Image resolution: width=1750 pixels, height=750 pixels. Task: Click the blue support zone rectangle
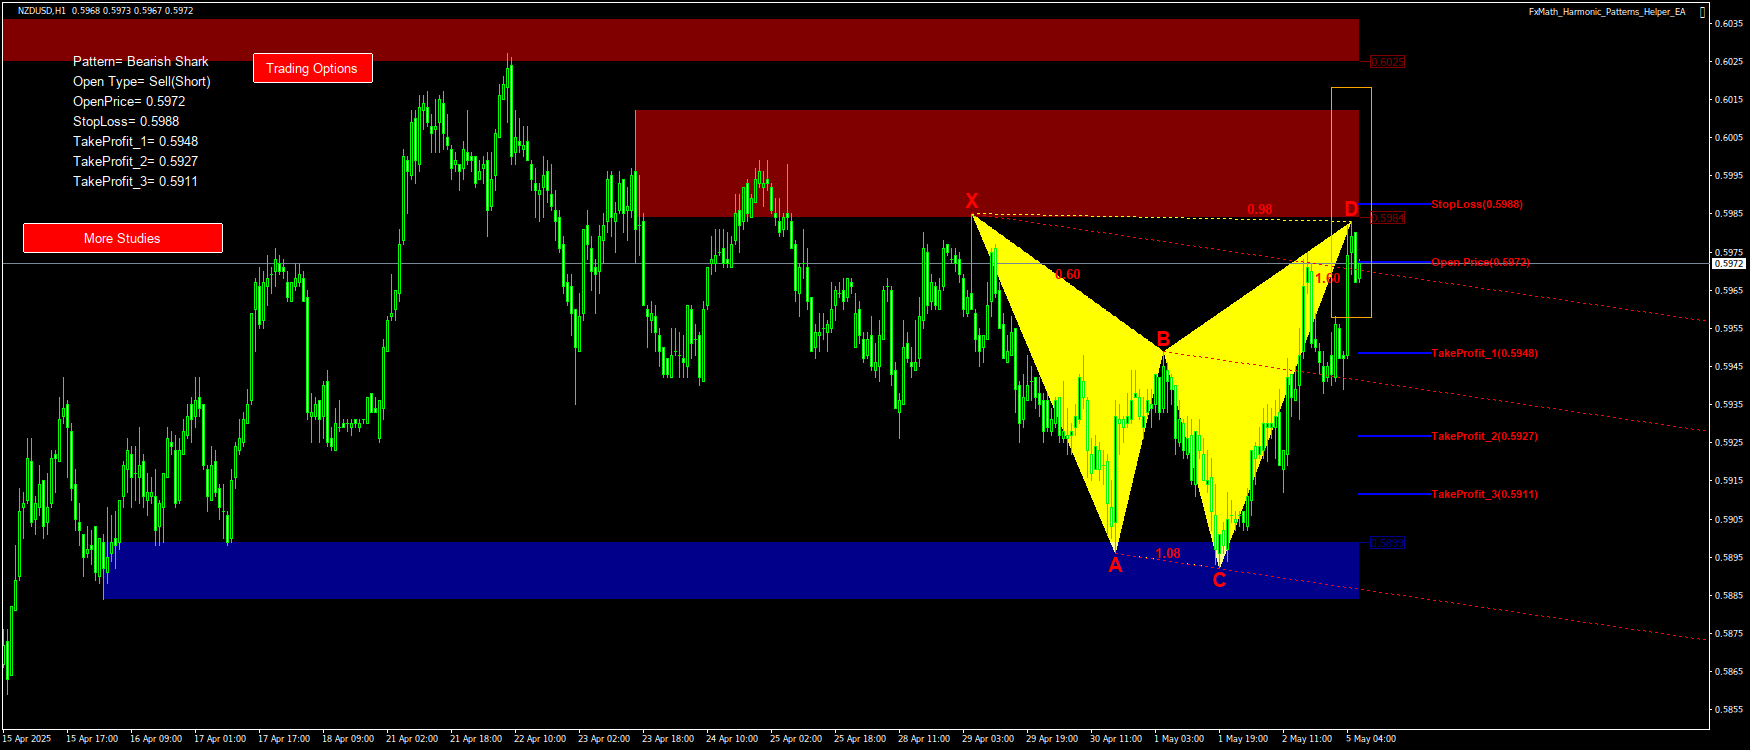click(700, 571)
